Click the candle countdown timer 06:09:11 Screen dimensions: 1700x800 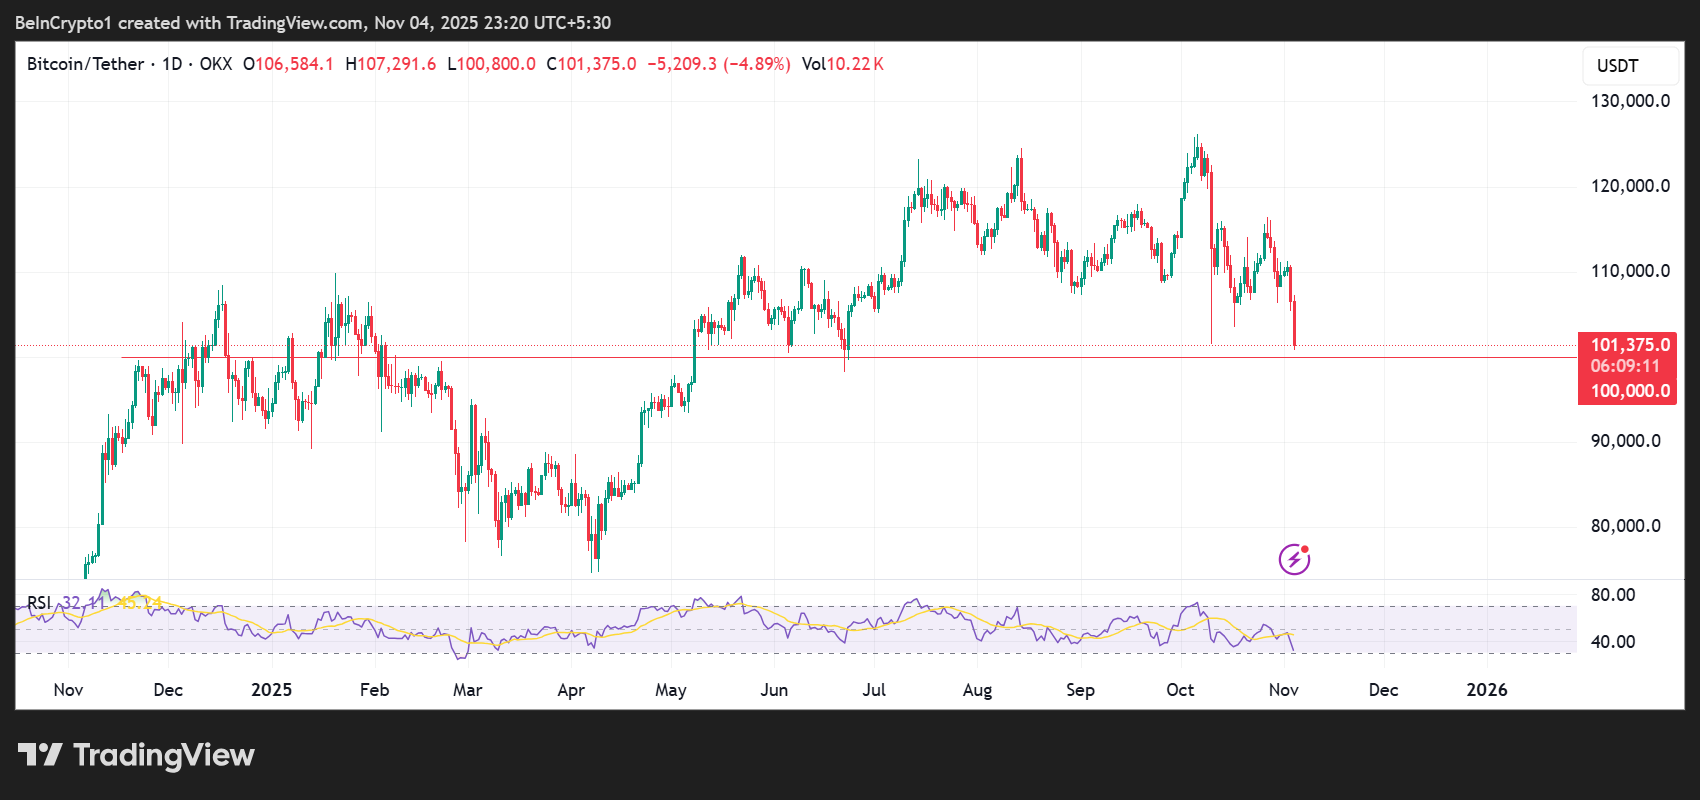1625,367
